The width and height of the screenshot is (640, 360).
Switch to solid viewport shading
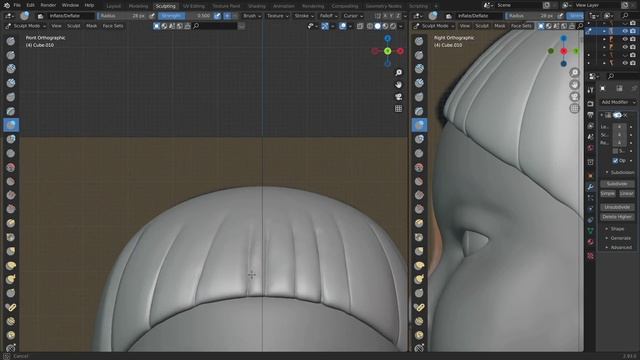tap(378, 26)
